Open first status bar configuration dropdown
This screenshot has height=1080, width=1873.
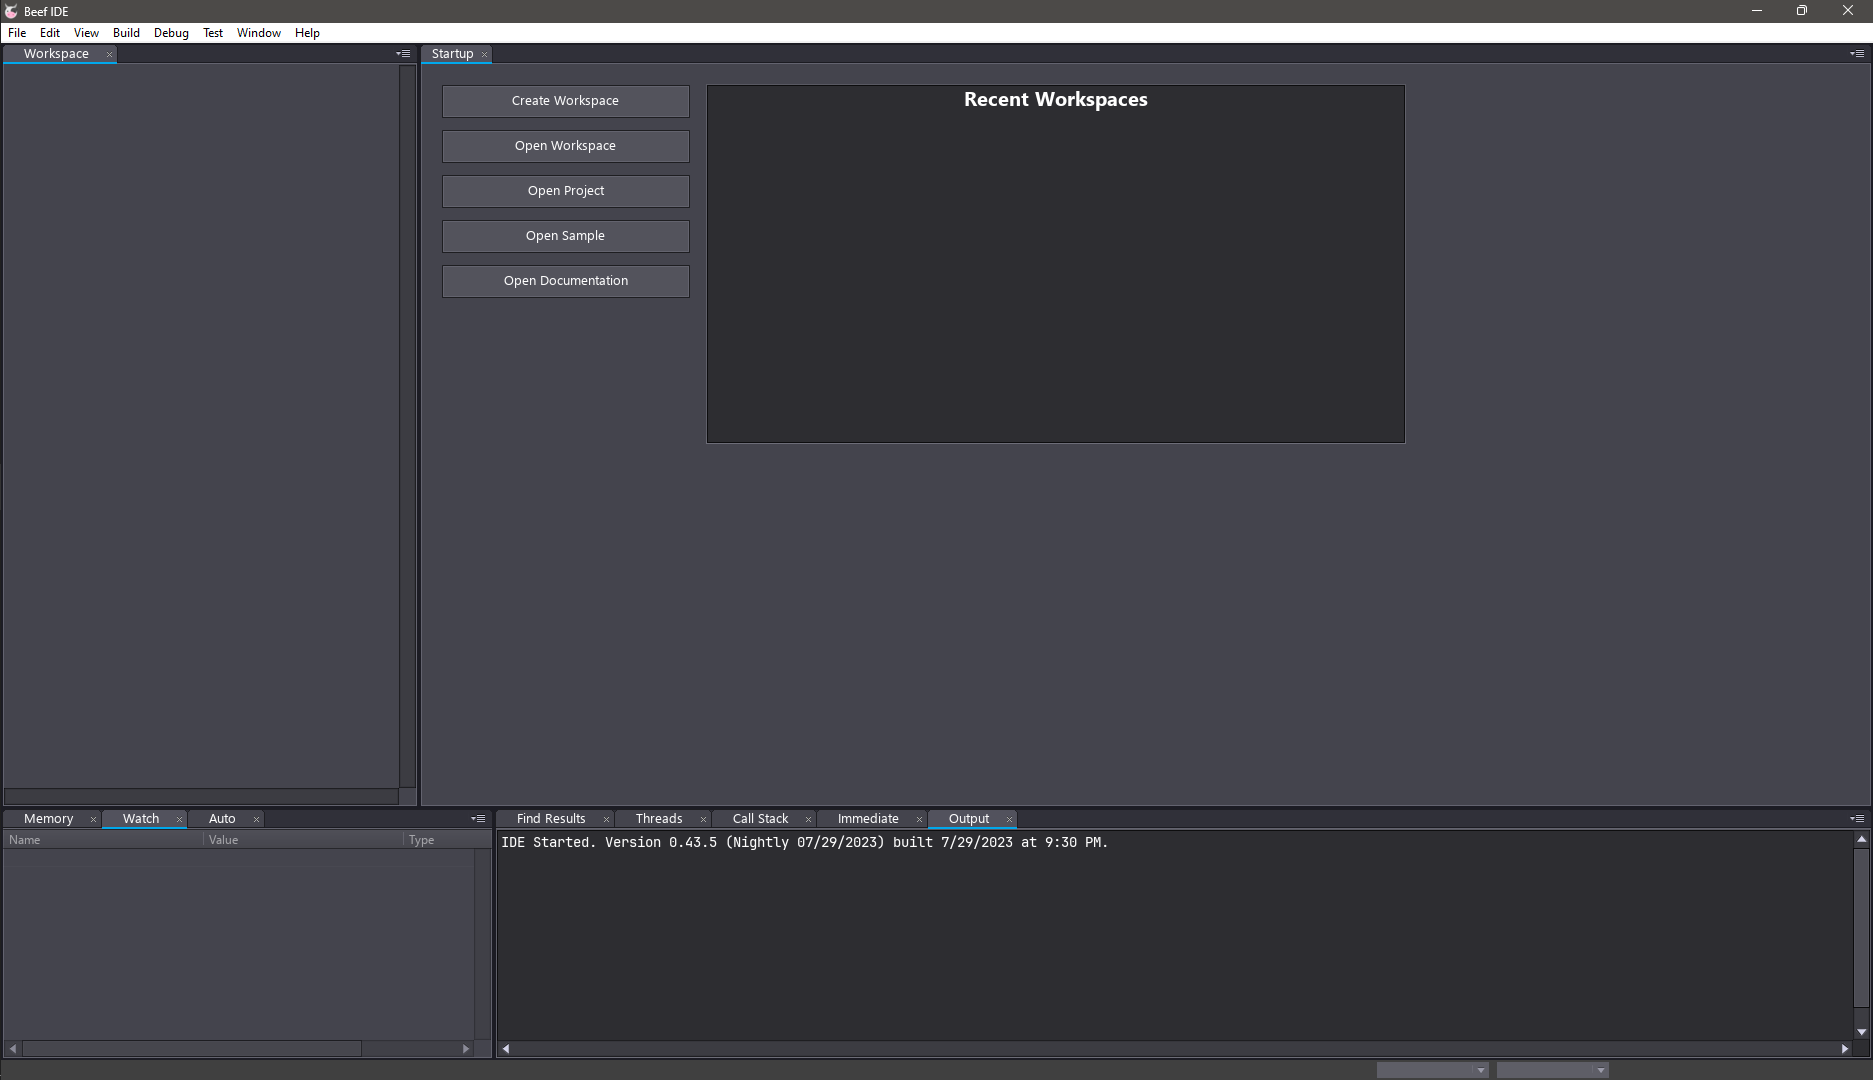[x=1433, y=1070]
